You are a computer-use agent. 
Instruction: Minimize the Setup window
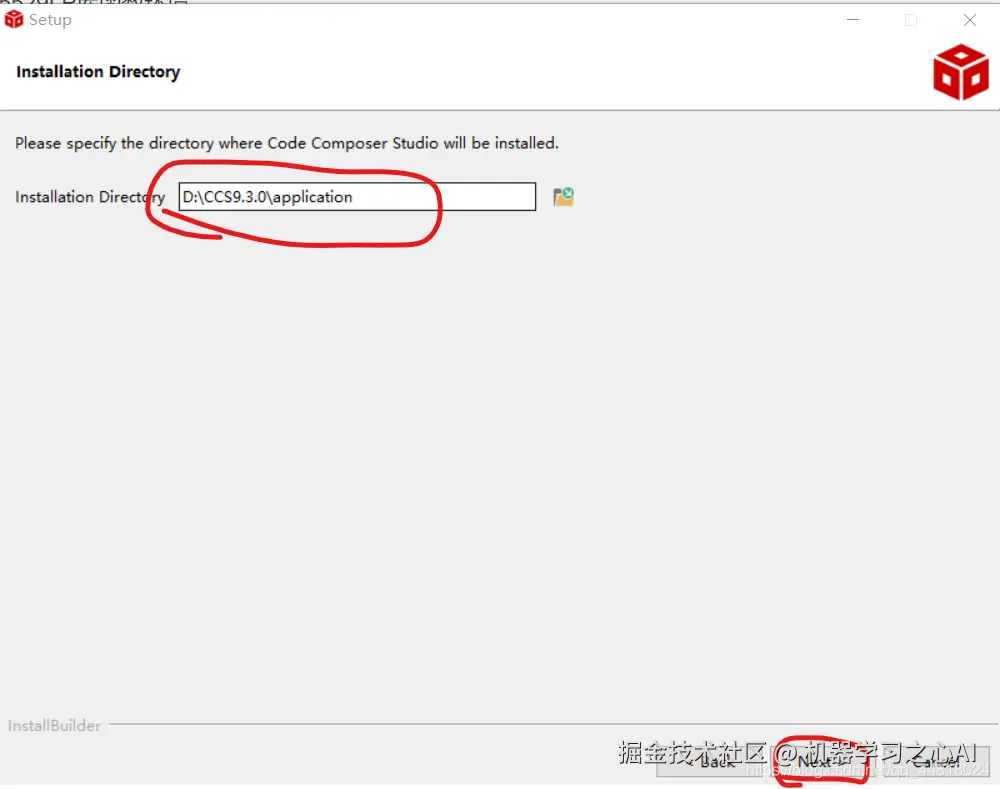click(x=853, y=20)
